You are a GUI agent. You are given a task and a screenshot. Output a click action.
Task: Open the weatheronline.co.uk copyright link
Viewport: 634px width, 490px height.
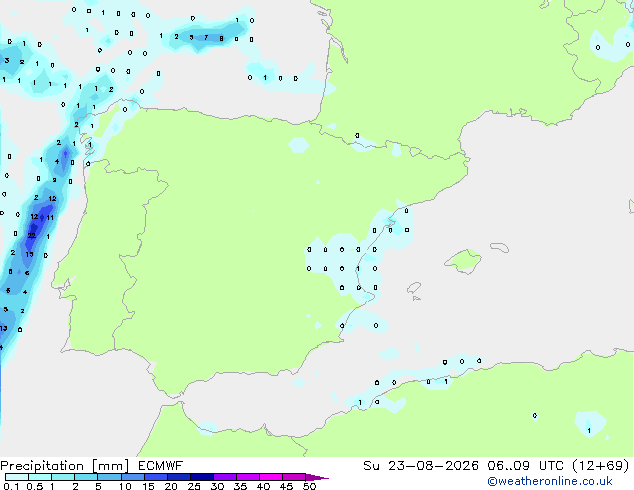[x=550, y=481]
